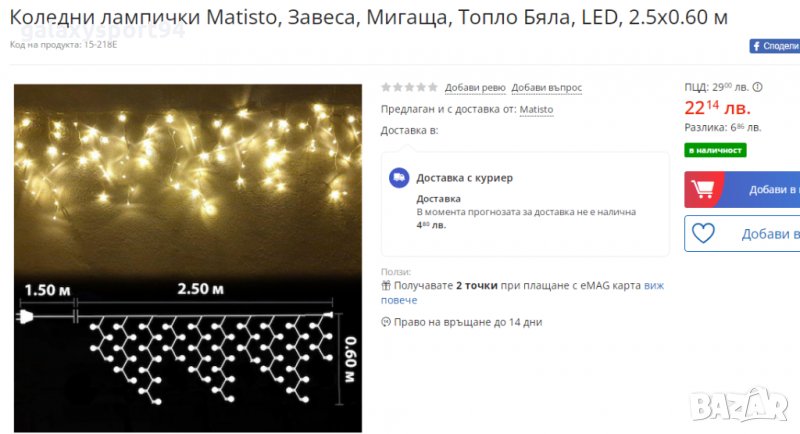
Task: Click the 'Доставка с куриер' delivery option
Action: [x=464, y=178]
